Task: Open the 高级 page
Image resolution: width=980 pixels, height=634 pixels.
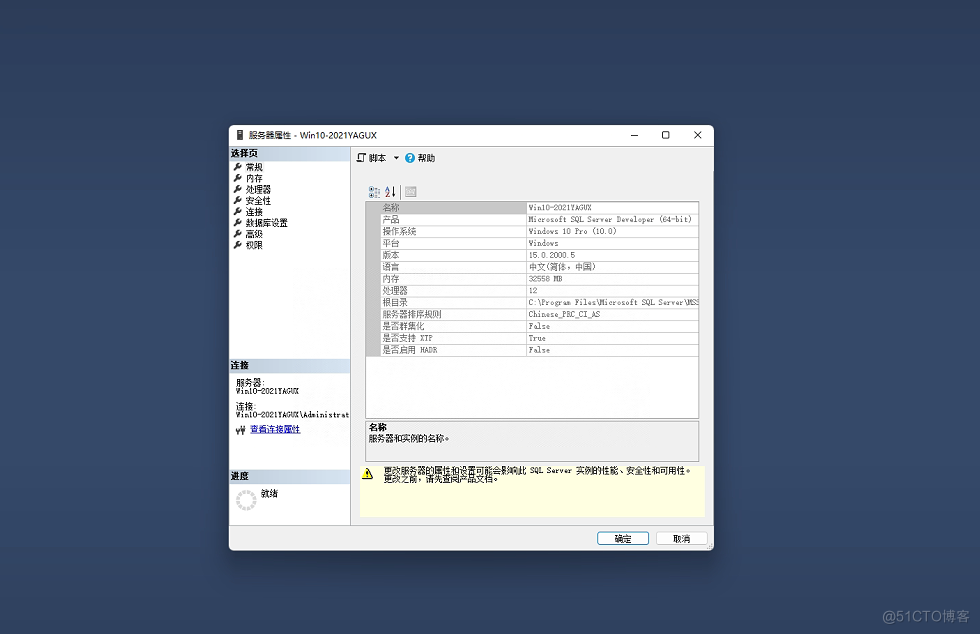Action: (254, 234)
